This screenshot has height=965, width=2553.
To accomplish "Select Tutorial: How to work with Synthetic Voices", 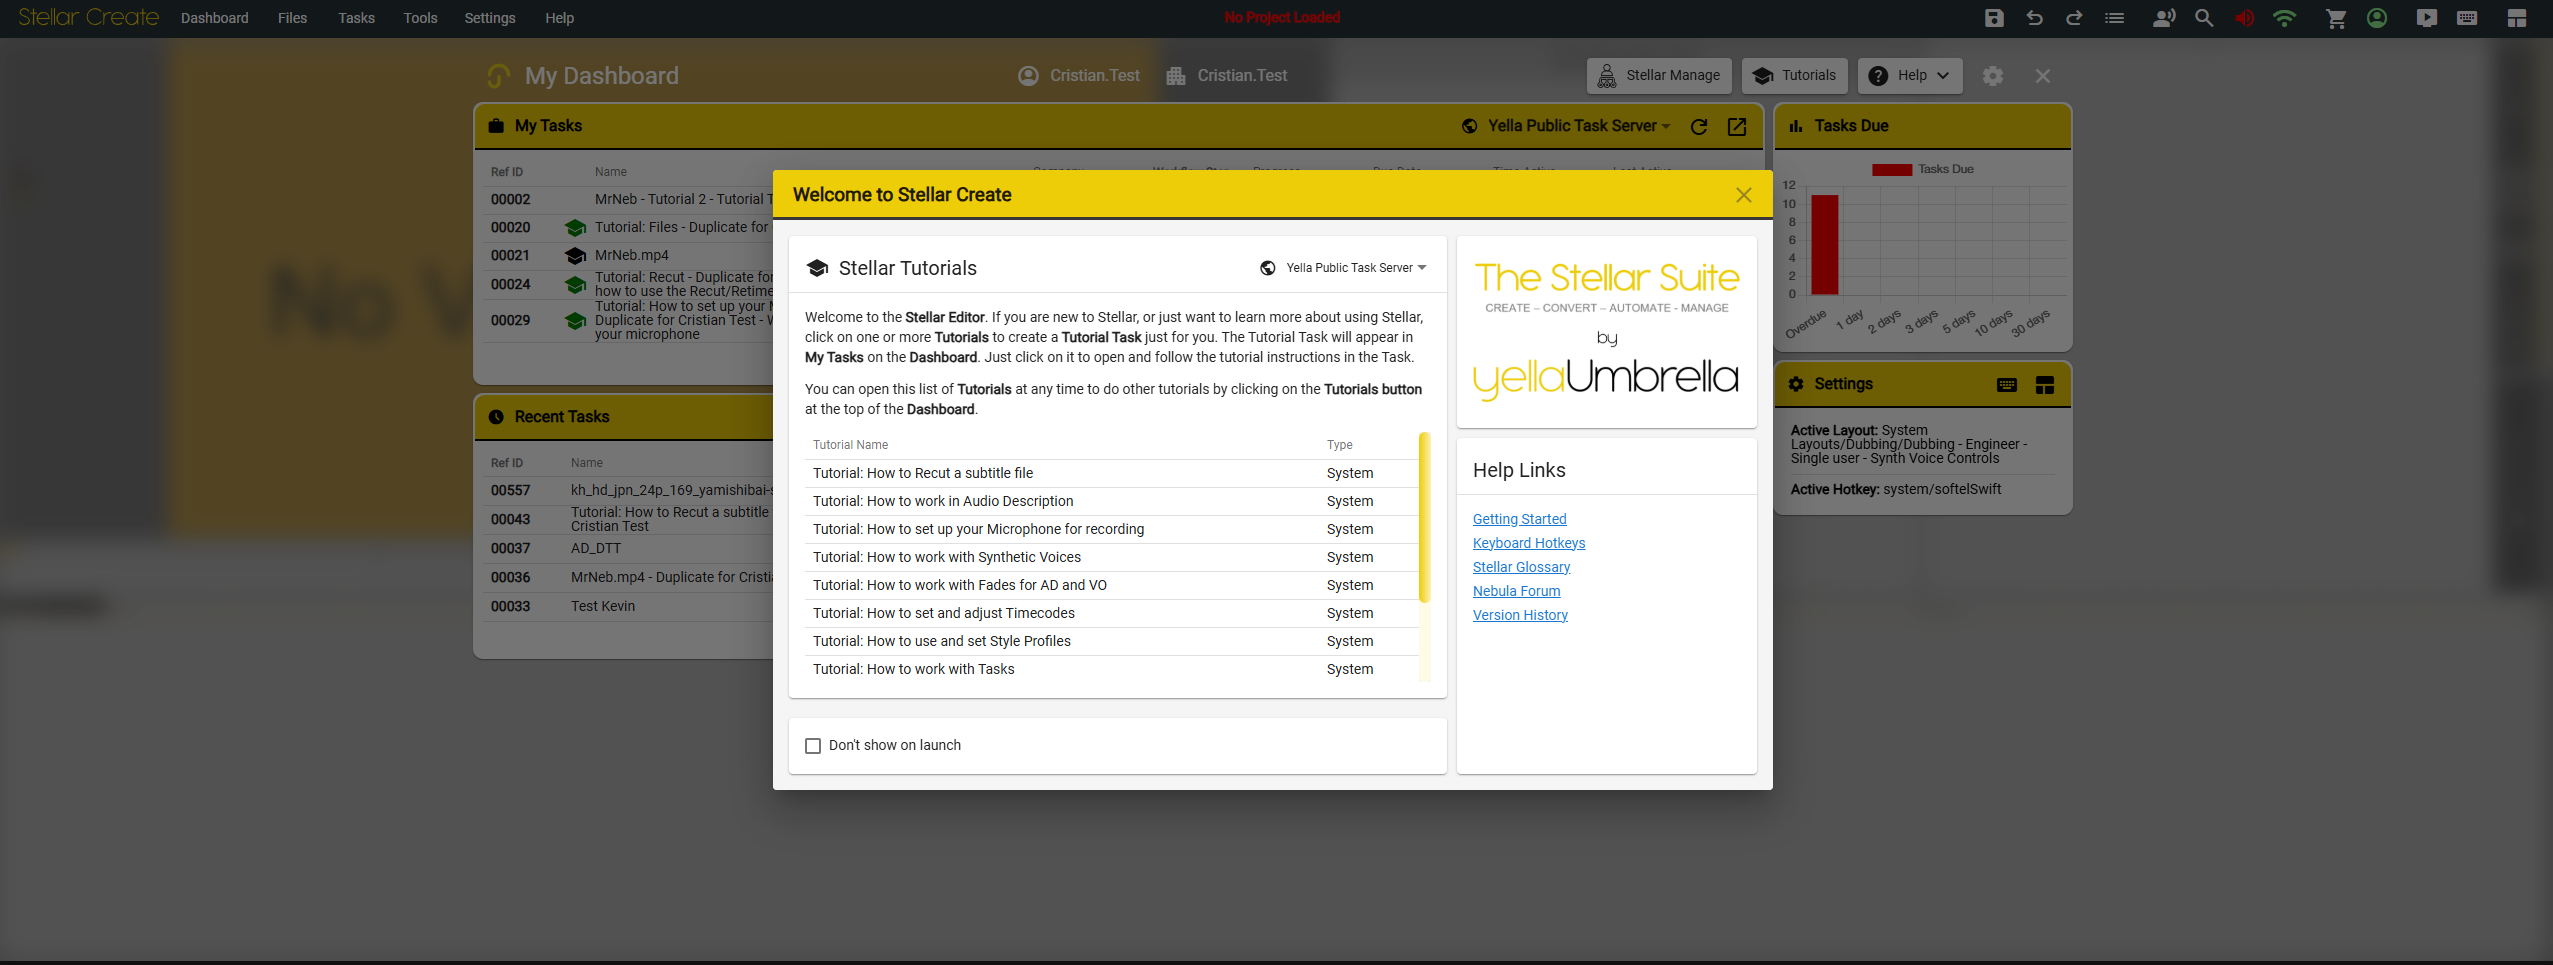I will point(1112,557).
